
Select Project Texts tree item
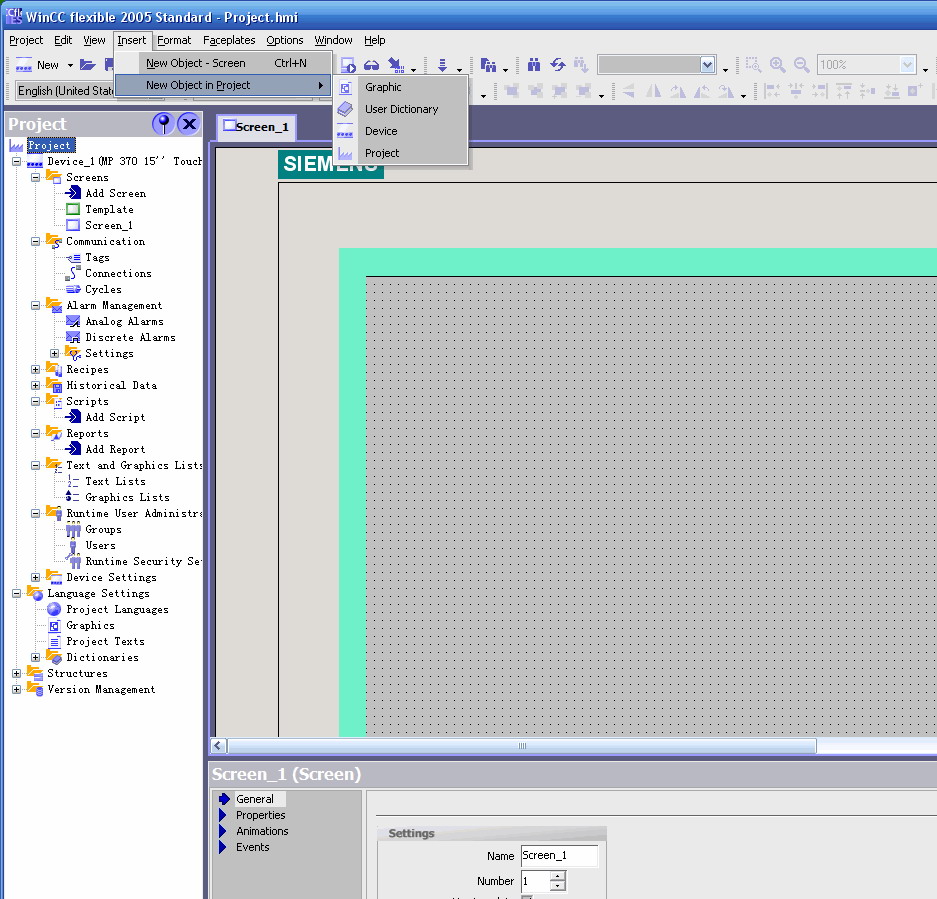pyautogui.click(x=105, y=641)
